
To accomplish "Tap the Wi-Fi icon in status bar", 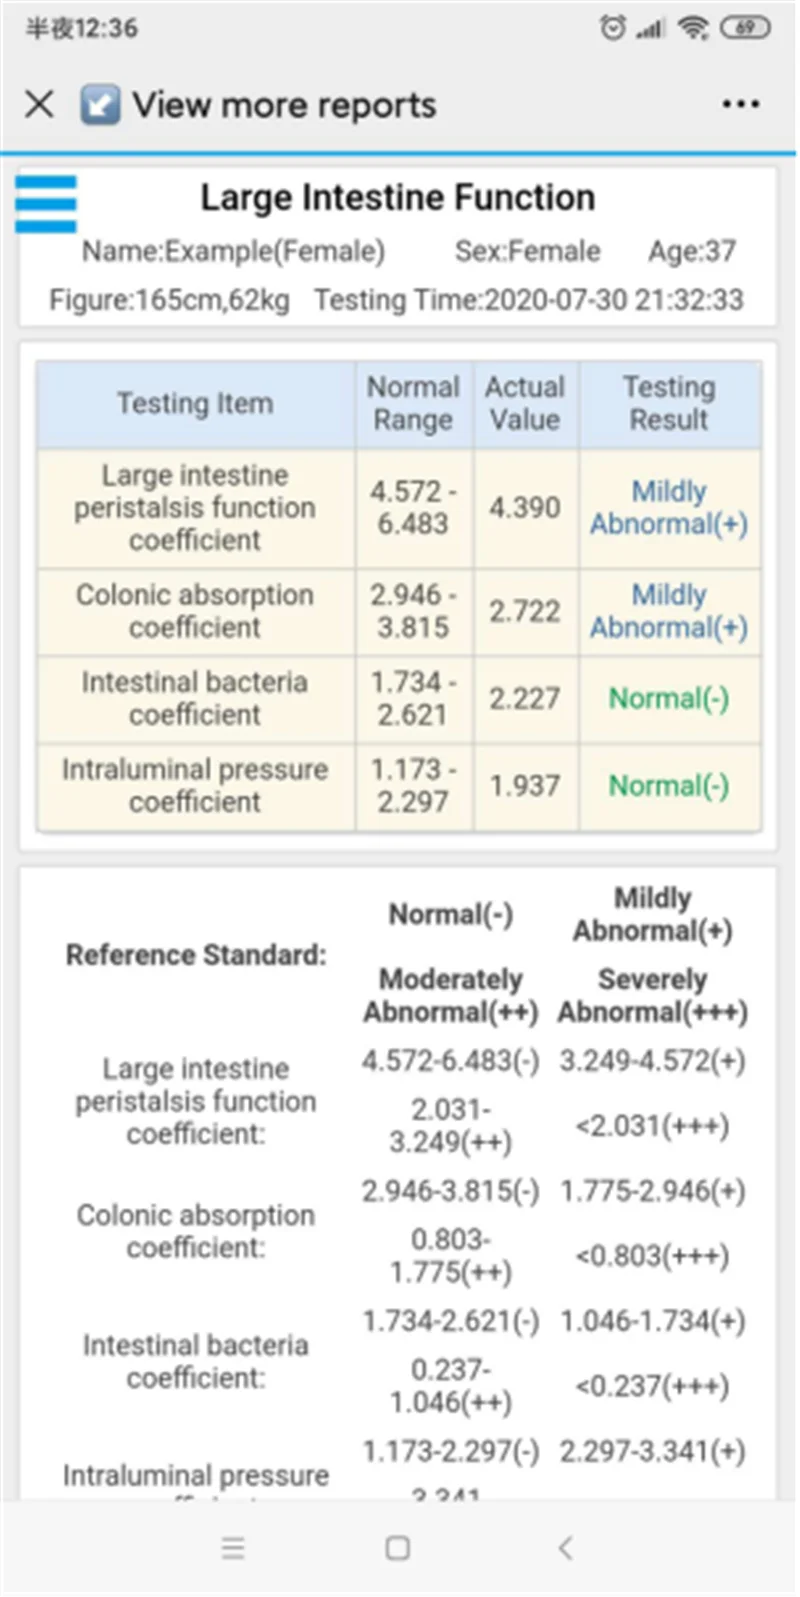I will (693, 28).
